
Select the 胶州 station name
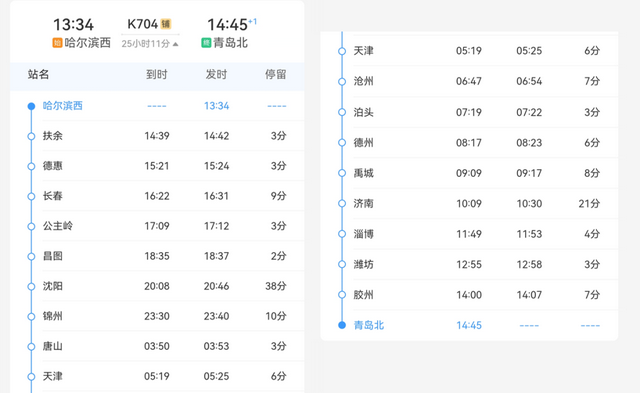[363, 295]
